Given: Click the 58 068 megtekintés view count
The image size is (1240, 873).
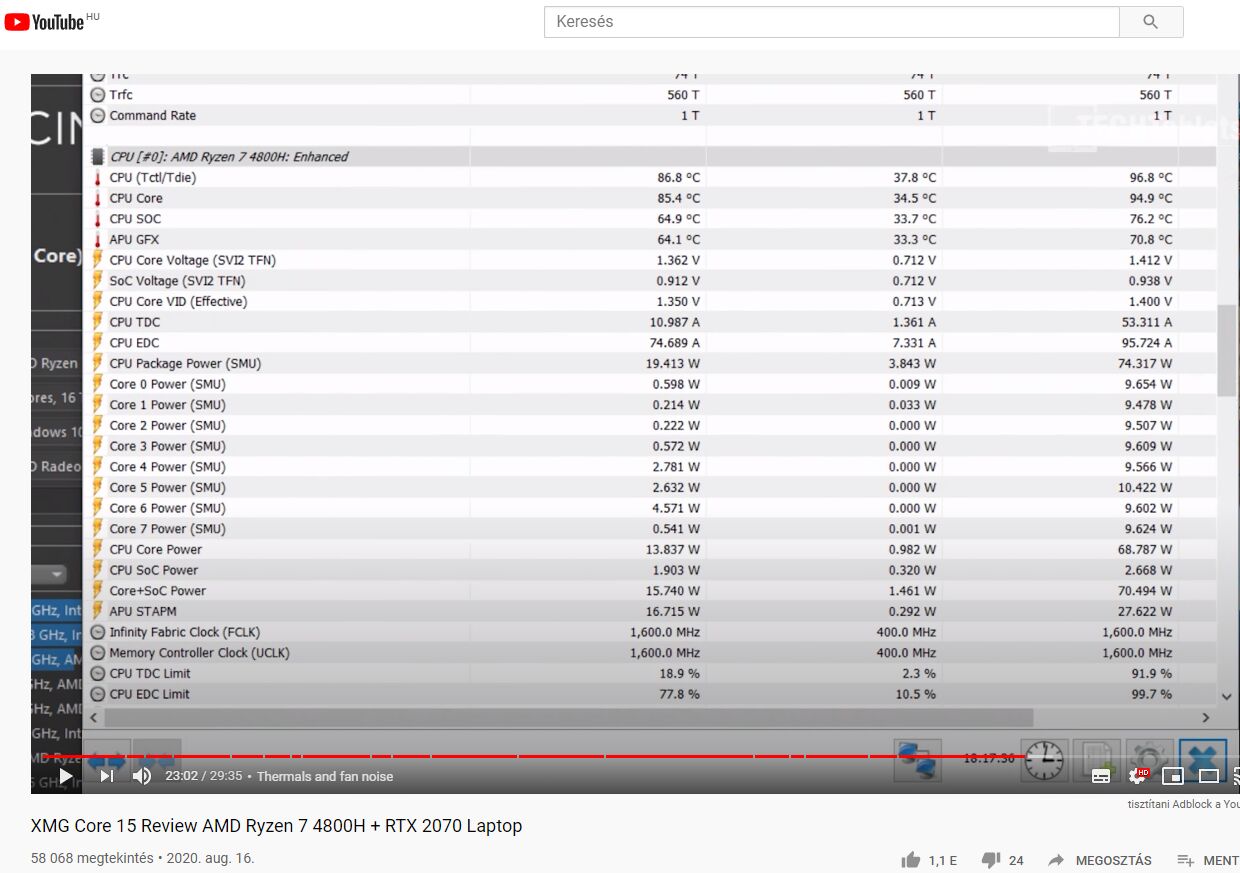Looking at the screenshot, I should tap(92, 858).
